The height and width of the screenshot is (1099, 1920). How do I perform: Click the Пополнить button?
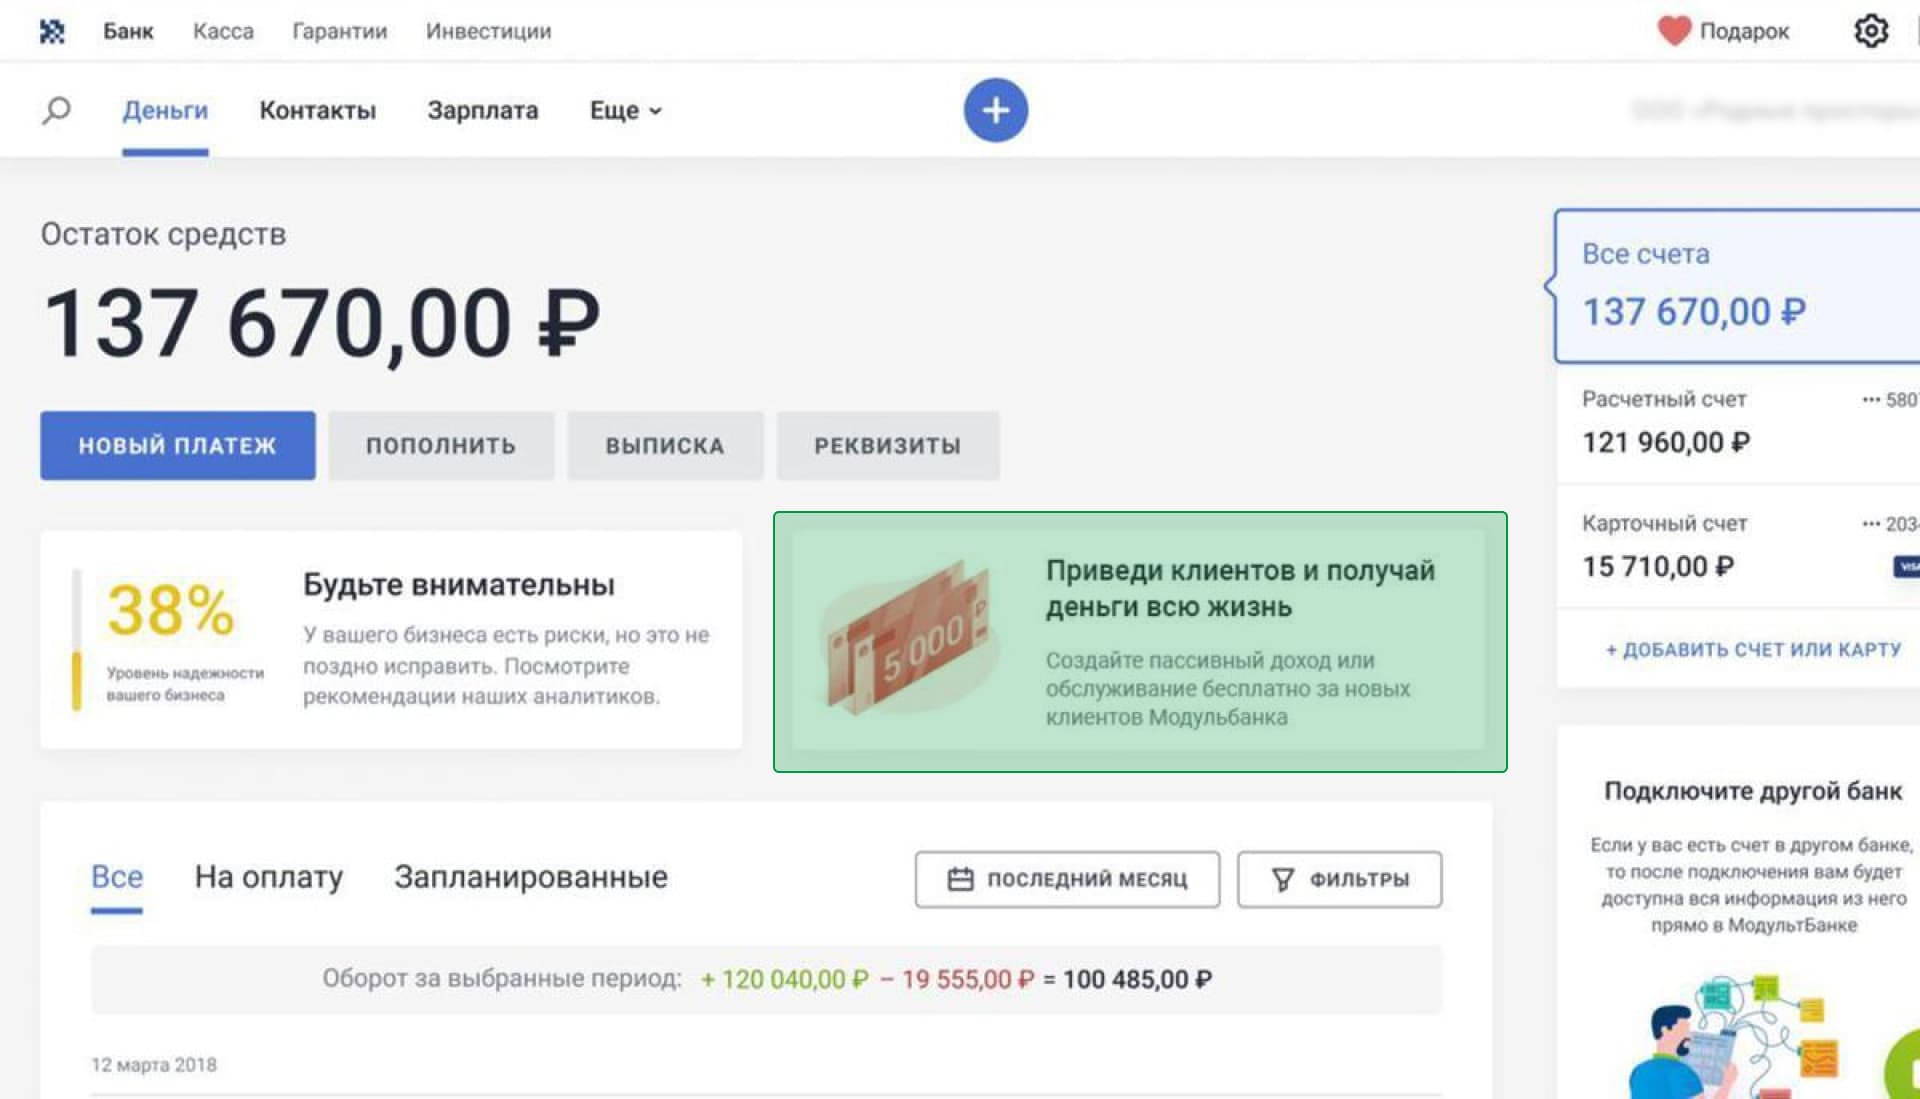441,446
